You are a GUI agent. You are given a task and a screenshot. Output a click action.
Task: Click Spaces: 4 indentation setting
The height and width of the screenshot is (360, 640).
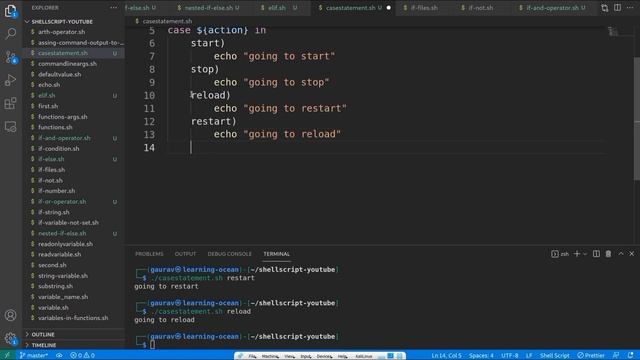pos(481,355)
